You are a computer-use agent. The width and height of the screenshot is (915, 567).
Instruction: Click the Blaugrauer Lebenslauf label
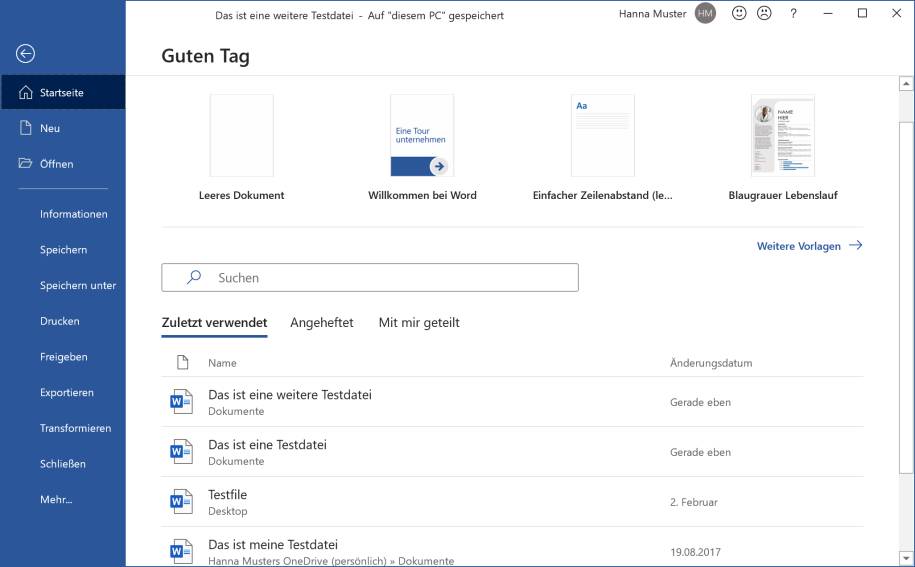click(783, 195)
